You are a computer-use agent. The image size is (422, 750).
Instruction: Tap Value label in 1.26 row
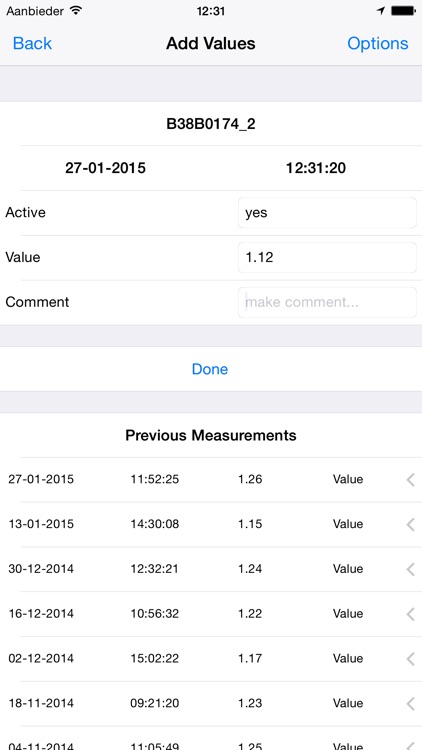pyautogui.click(x=348, y=479)
